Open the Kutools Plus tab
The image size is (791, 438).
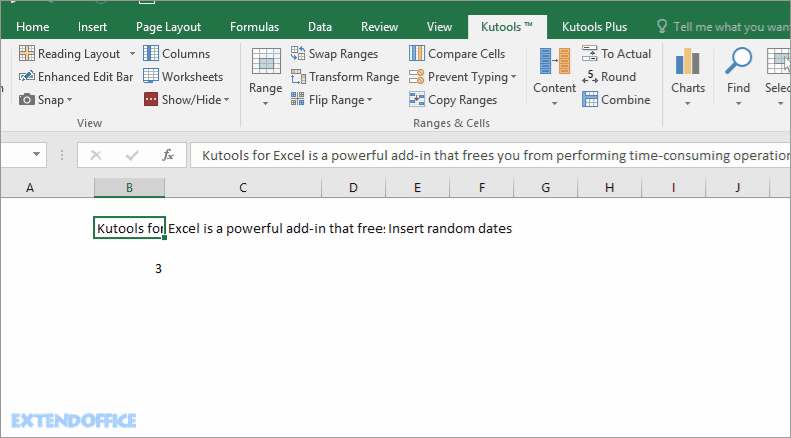(594, 27)
